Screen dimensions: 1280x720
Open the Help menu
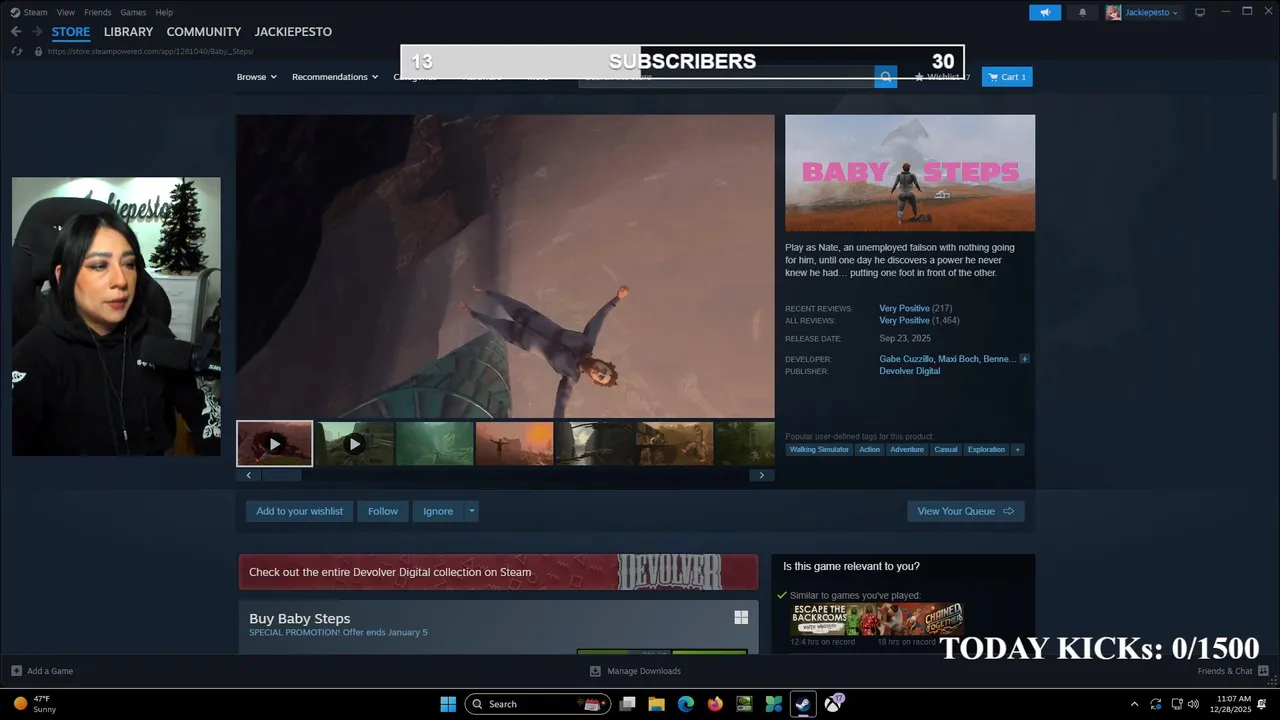[164, 12]
